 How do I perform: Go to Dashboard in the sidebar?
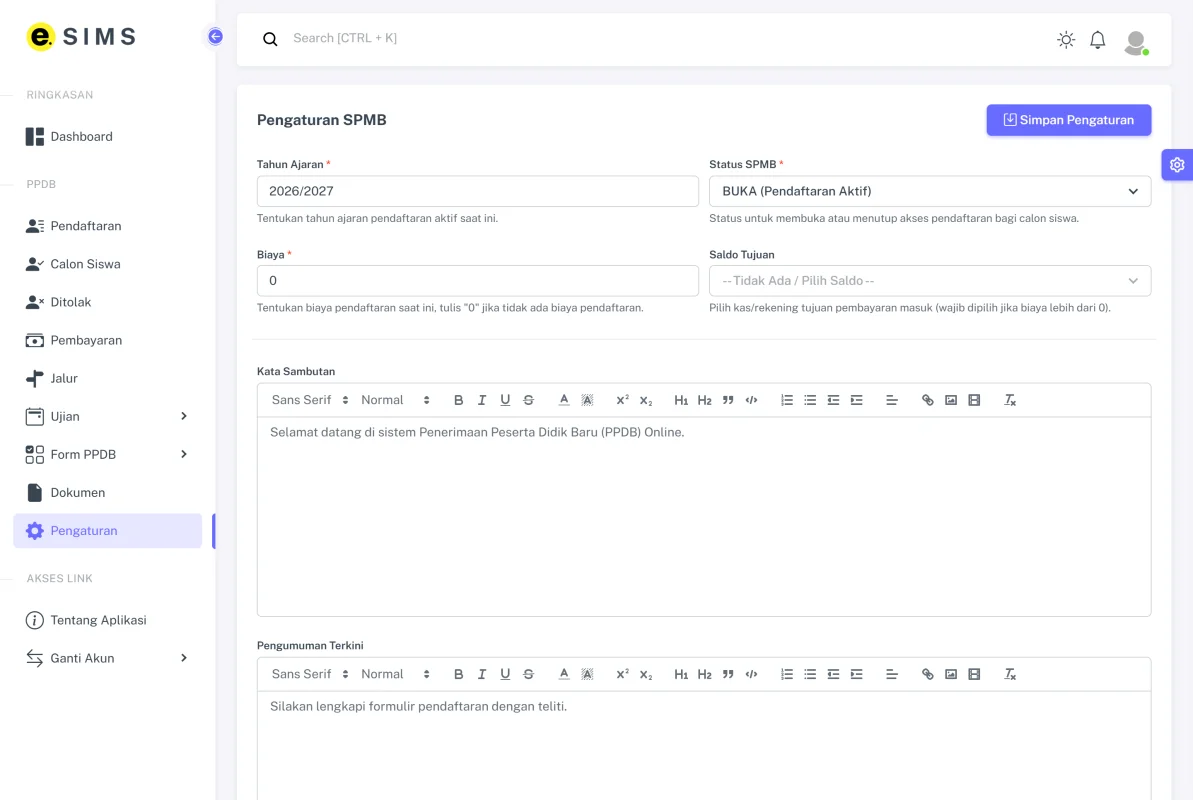[107, 137]
